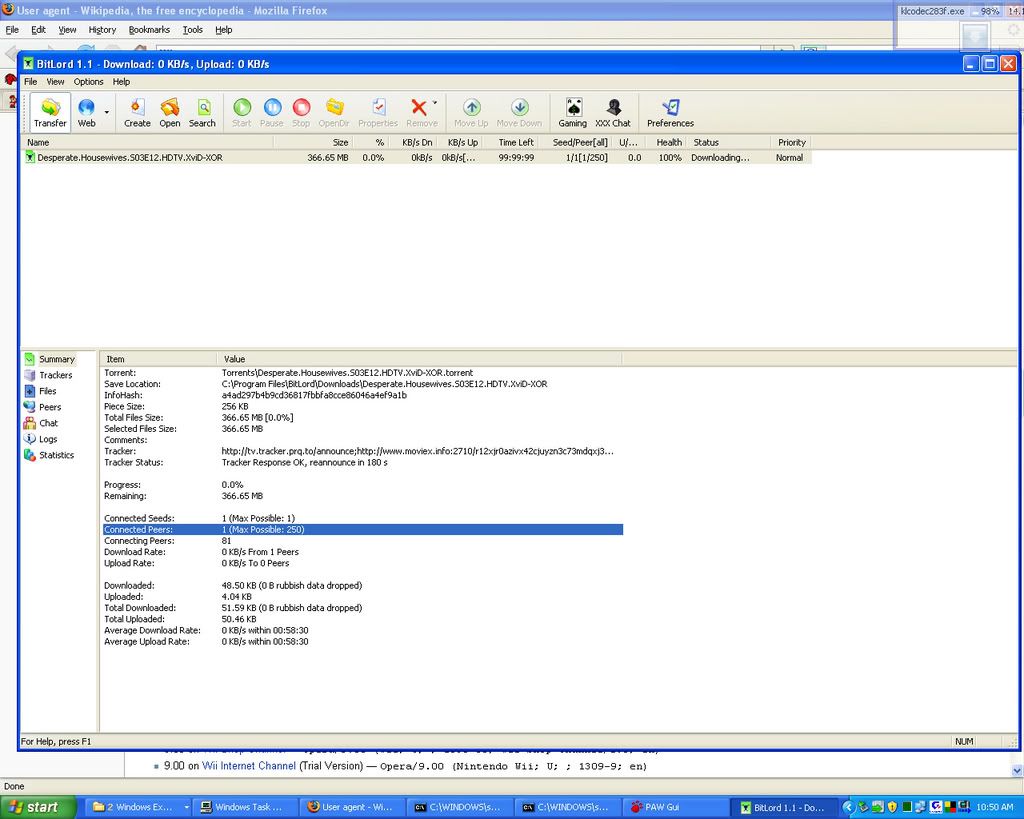The height and width of the screenshot is (819, 1024).
Task: Click the Transfer toolbar icon
Action: 50,112
